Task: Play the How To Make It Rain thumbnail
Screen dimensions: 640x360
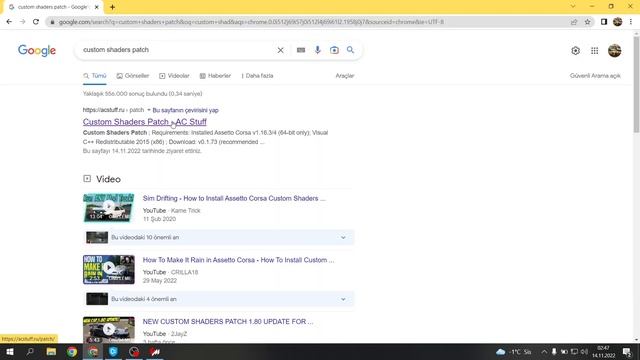Action: coord(109,269)
